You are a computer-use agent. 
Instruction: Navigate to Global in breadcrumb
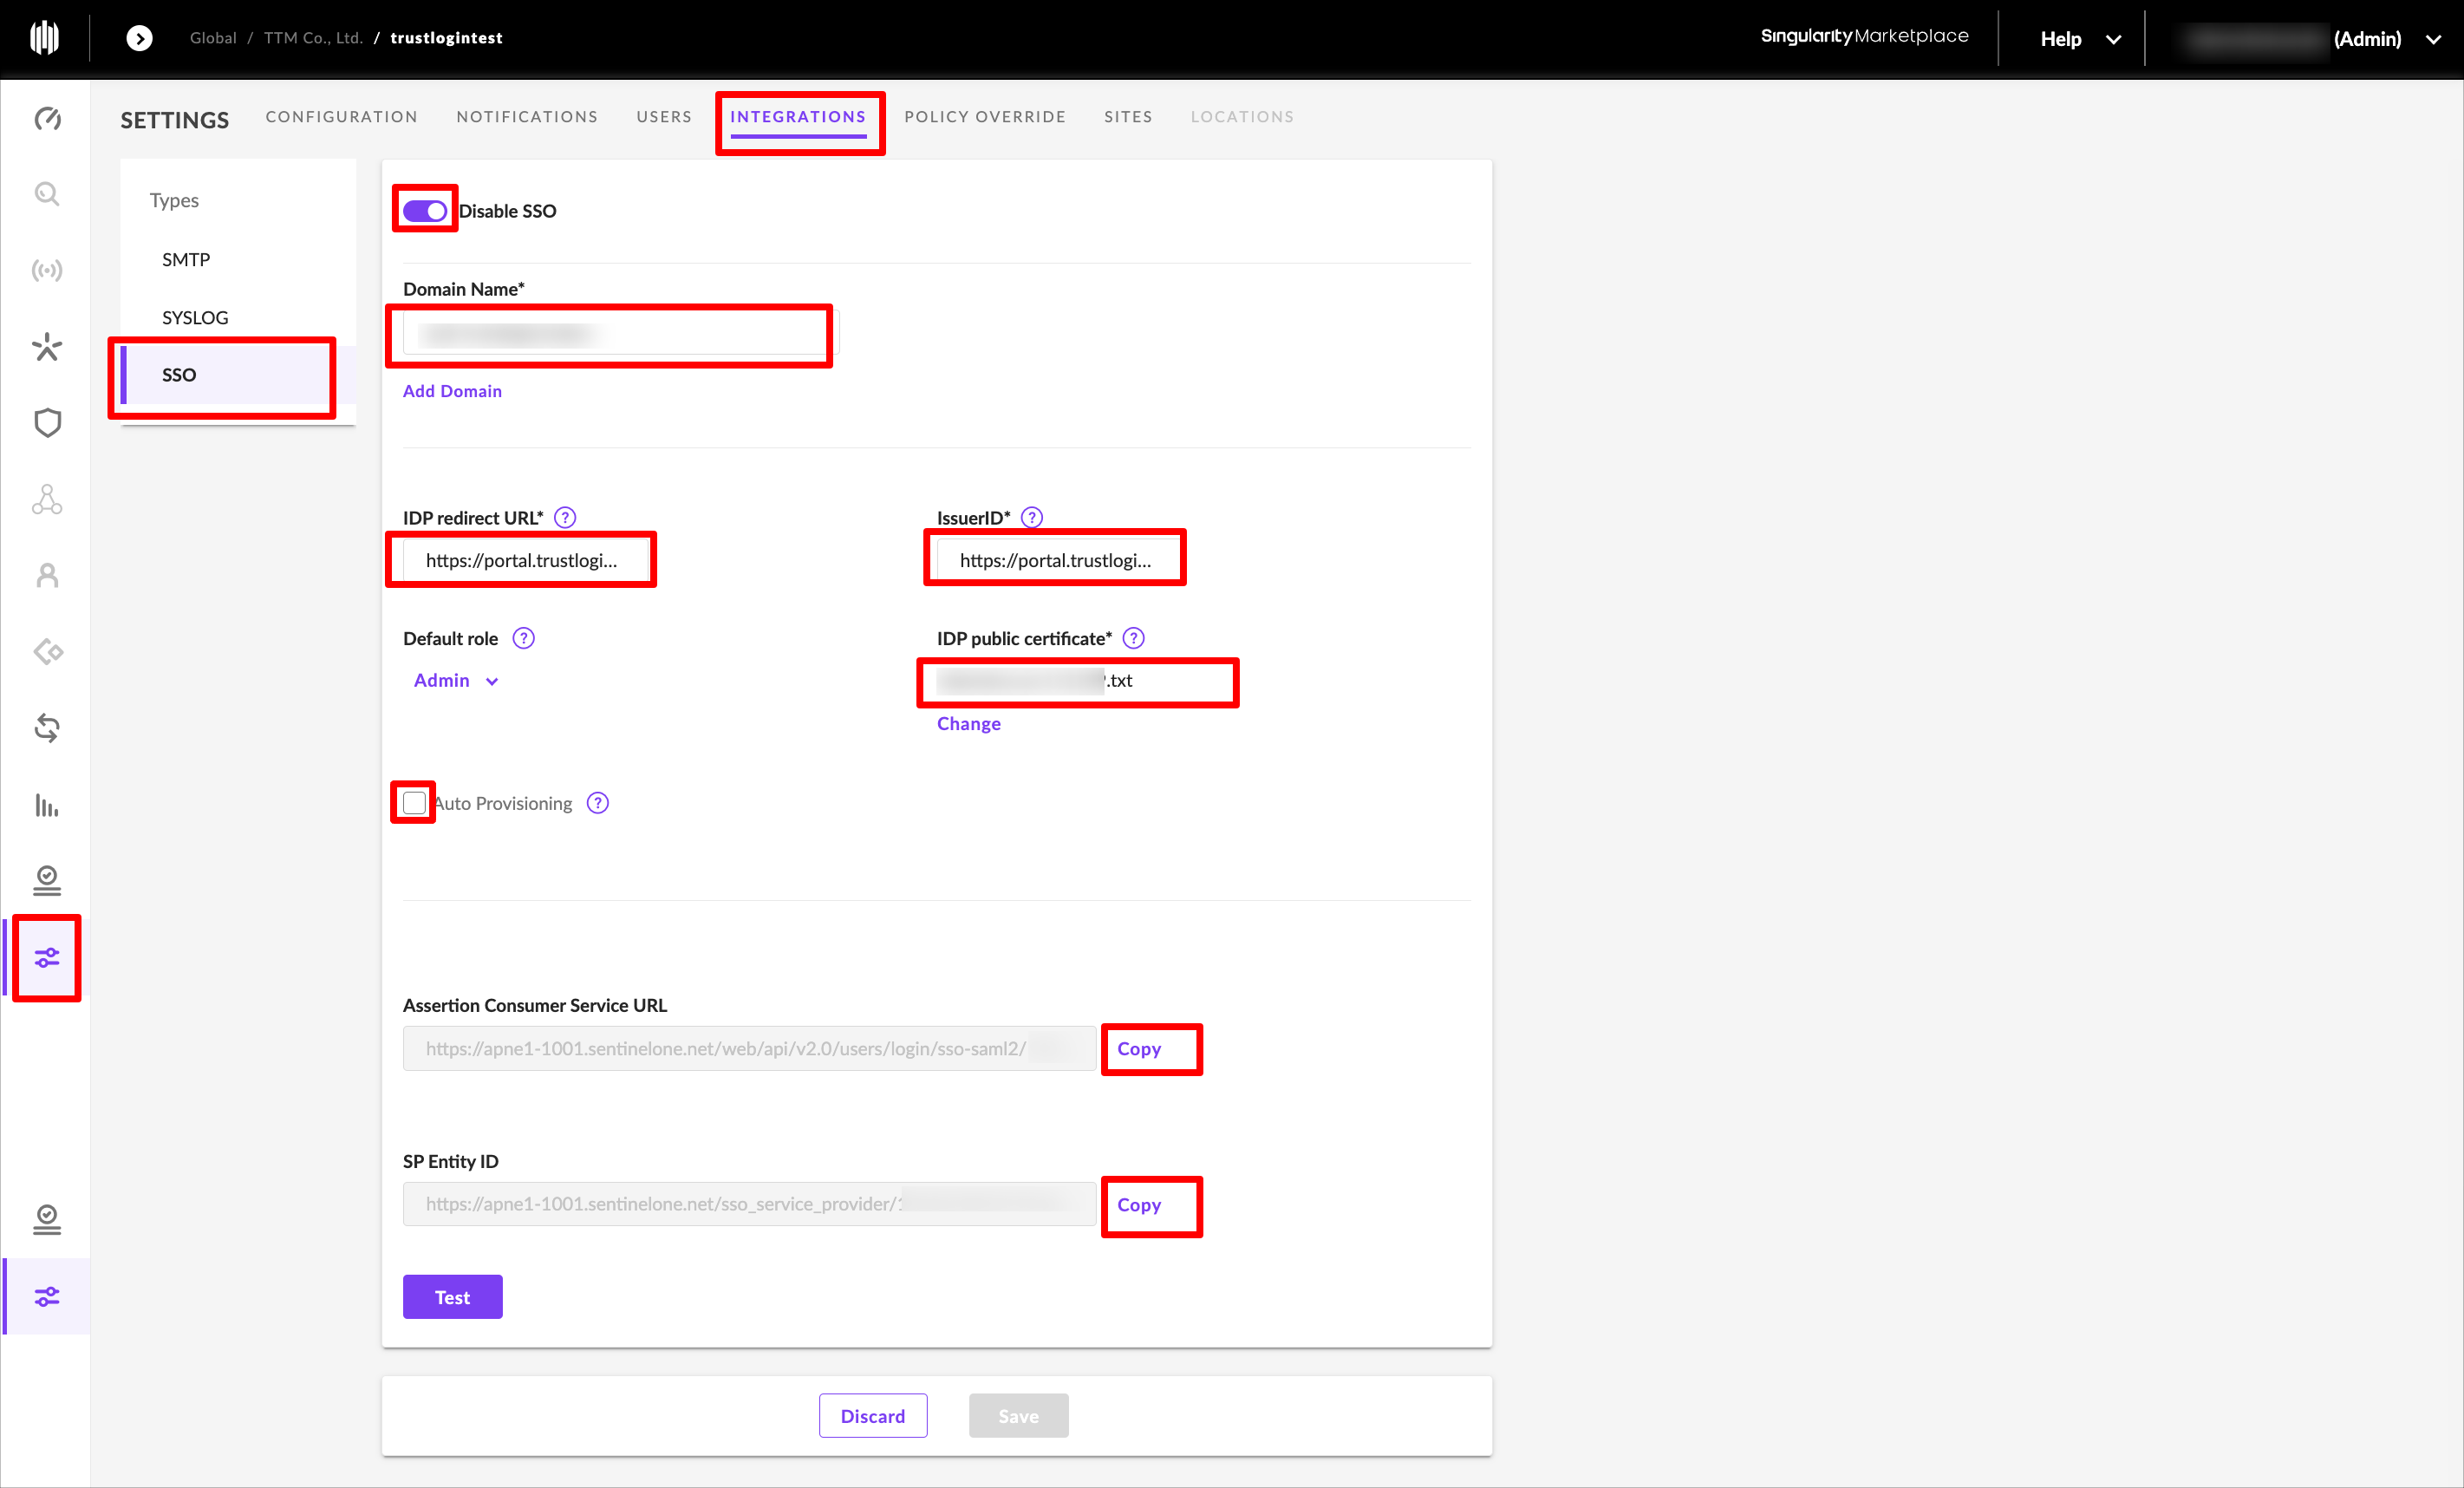(x=213, y=38)
